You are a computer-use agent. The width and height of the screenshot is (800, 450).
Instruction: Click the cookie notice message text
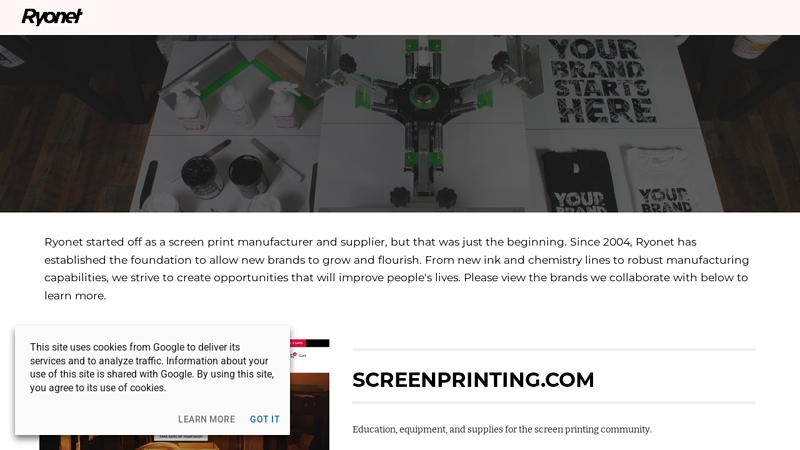pyautogui.click(x=152, y=367)
